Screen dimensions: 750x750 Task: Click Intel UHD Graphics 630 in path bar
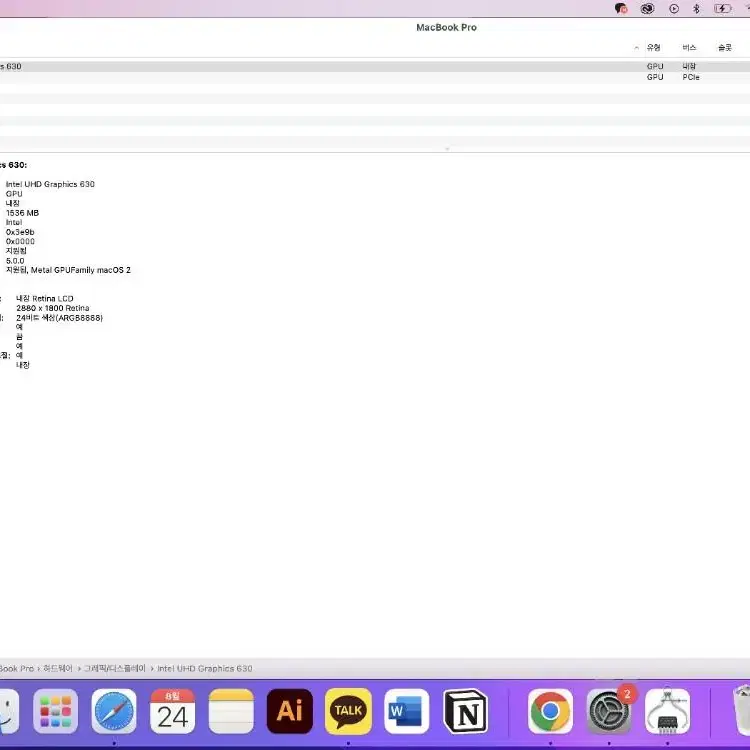(x=205, y=668)
